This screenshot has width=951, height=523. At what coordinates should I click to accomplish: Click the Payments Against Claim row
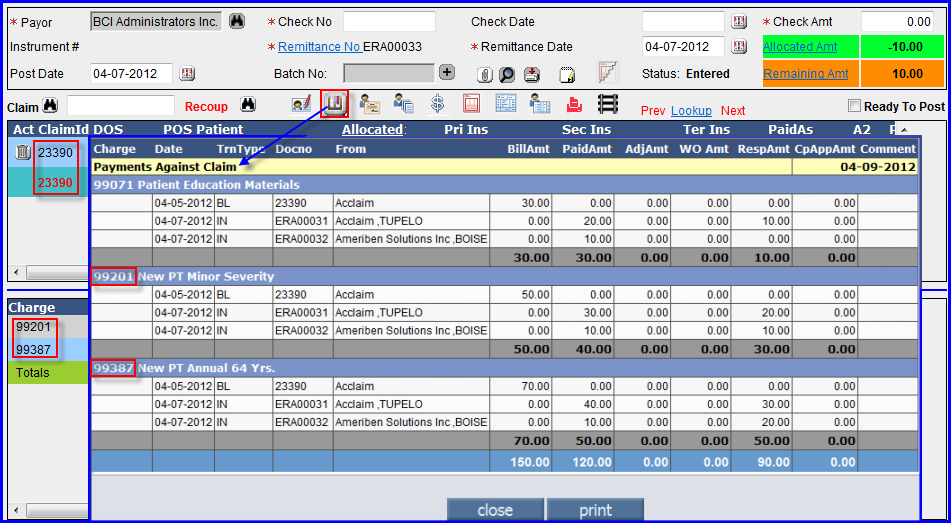[x=442, y=167]
